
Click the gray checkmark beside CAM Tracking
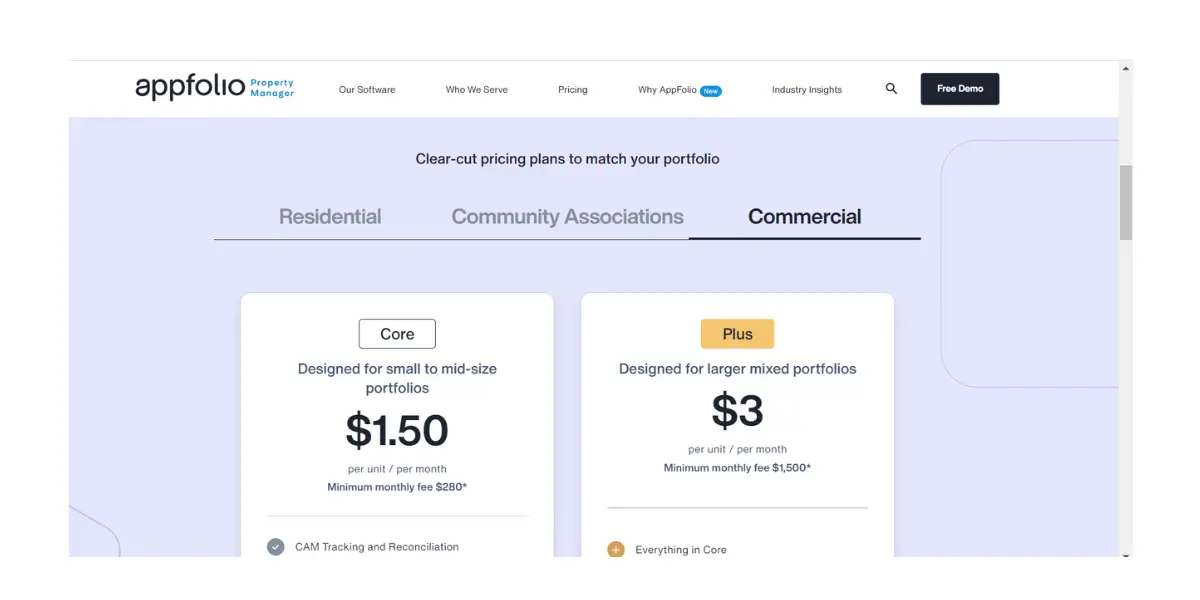[275, 547]
